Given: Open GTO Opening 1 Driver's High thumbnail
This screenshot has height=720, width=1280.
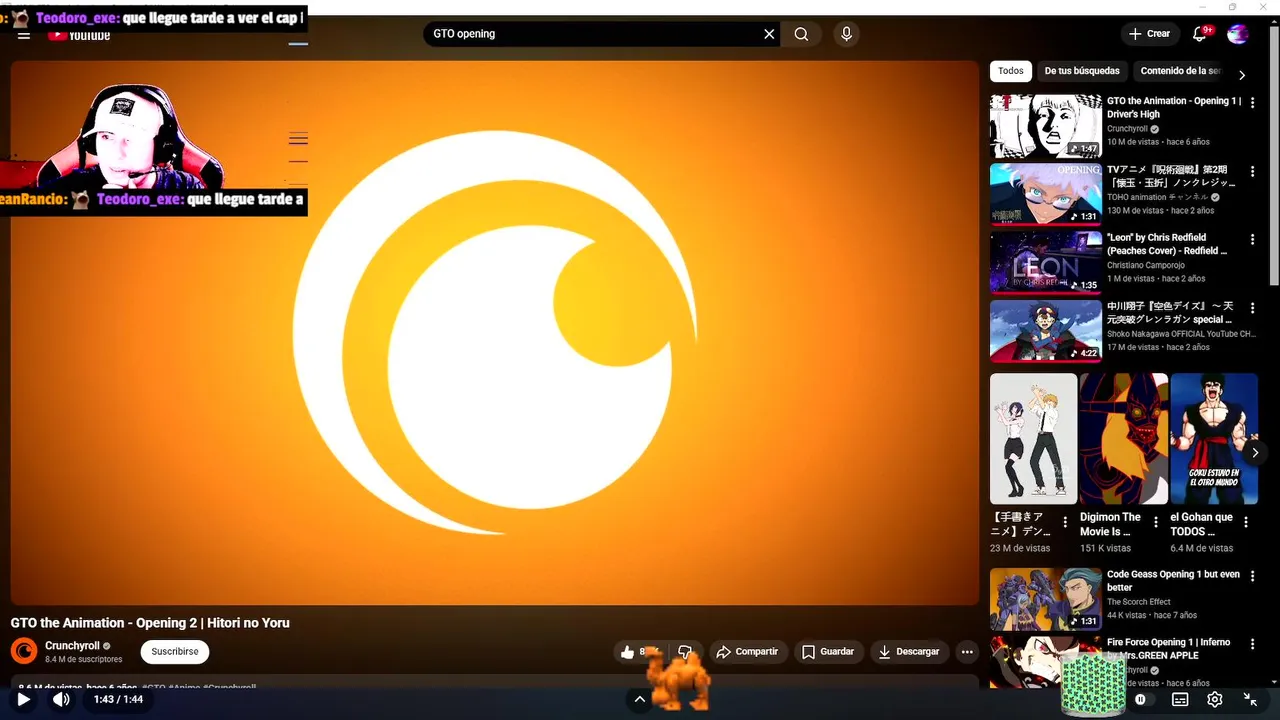Looking at the screenshot, I should click(1046, 126).
